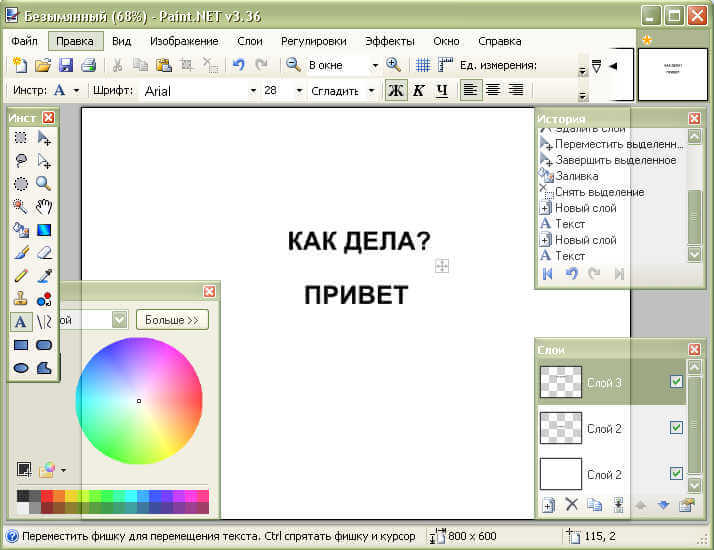
Task: Click the Undo arrow in main toolbar
Action: coord(239,65)
